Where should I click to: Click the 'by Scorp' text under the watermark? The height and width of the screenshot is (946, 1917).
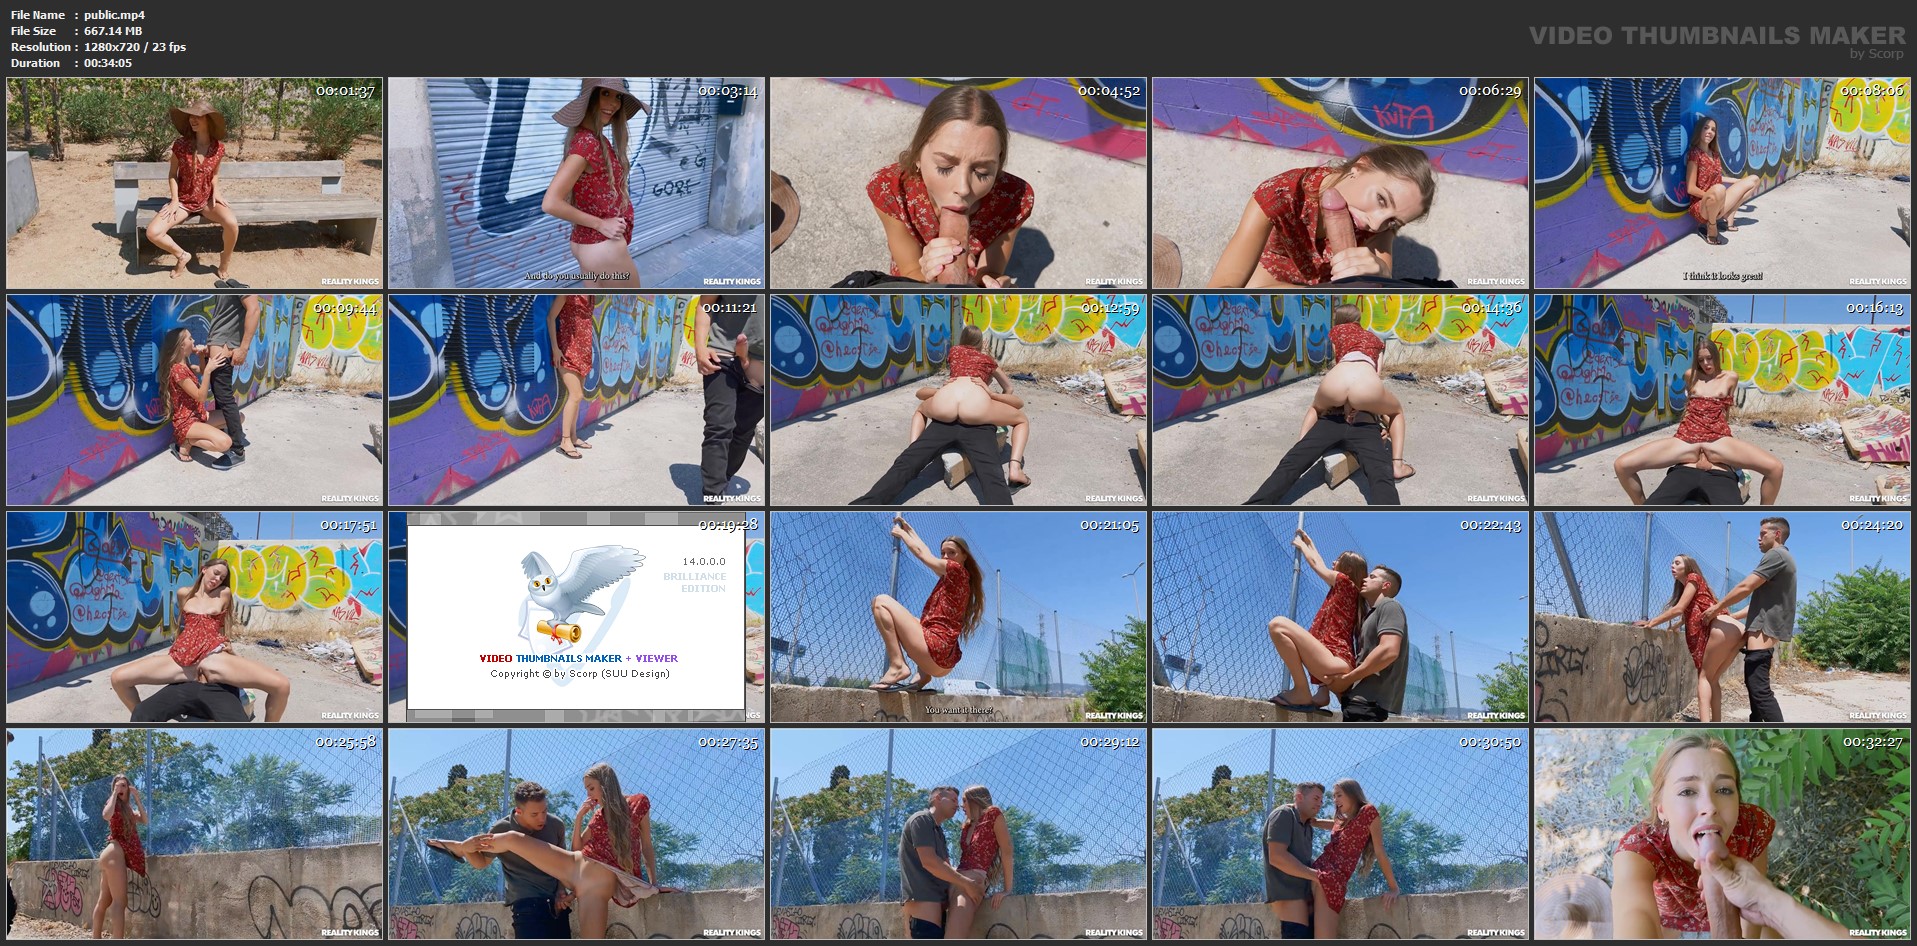point(1876,54)
